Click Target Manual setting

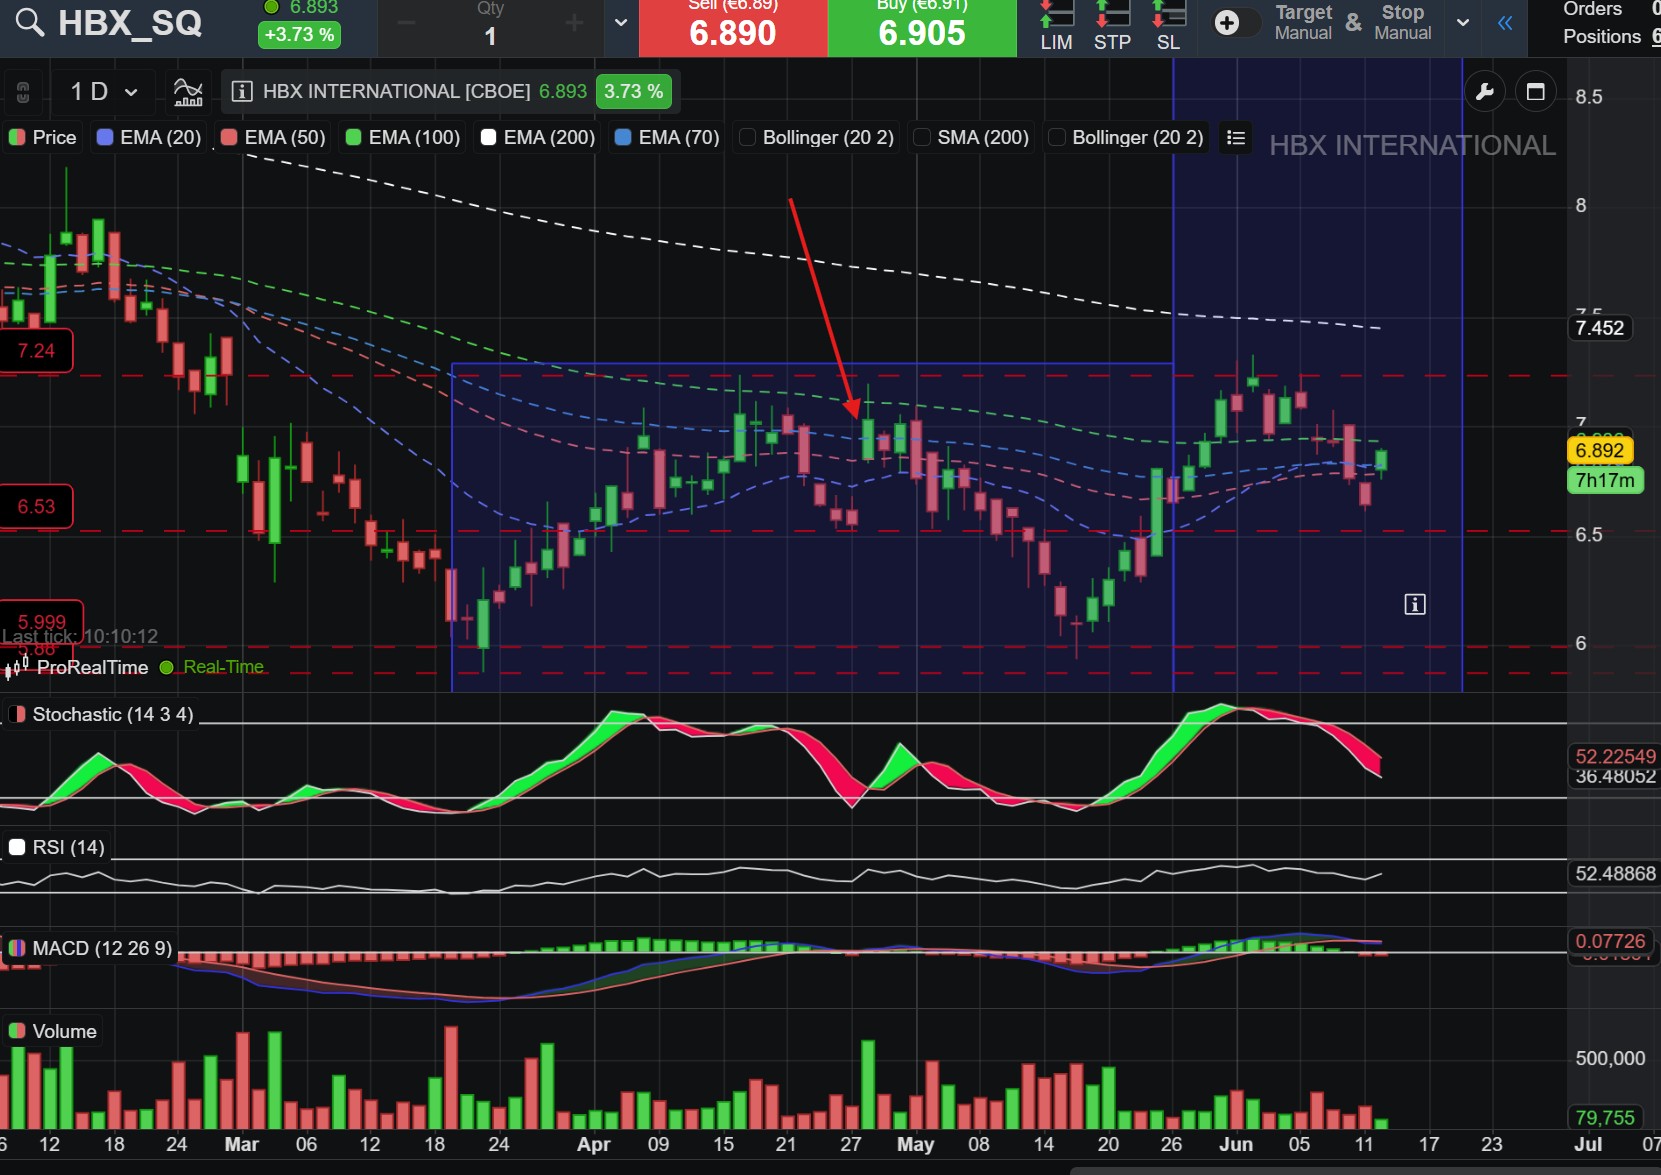(x=1303, y=23)
